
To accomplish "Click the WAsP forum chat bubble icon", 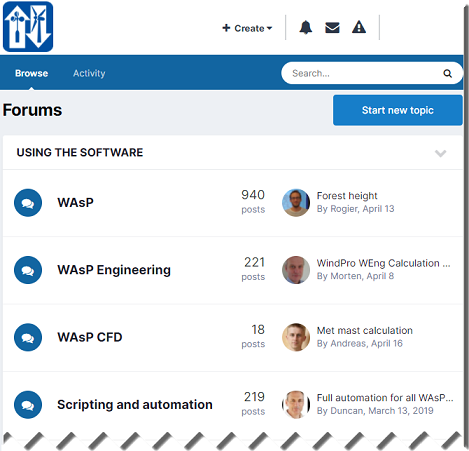I will click(x=28, y=203).
